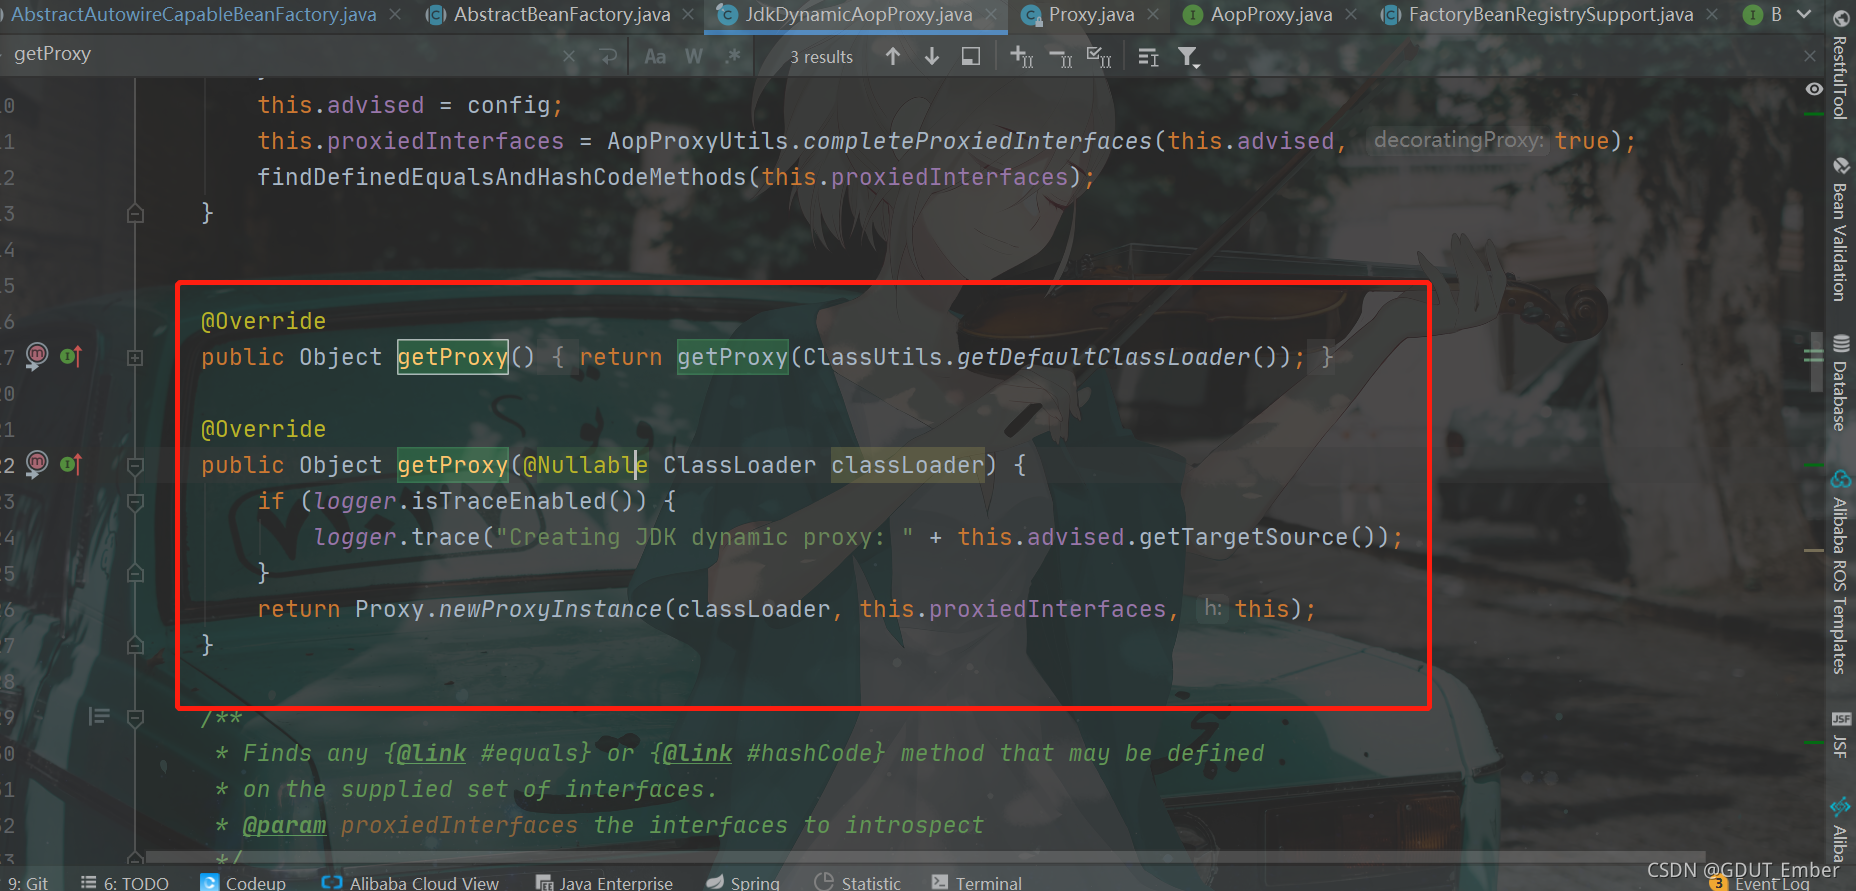The width and height of the screenshot is (1856, 891).
Task: Open the RestfulTool side panel
Action: [x=1840, y=64]
